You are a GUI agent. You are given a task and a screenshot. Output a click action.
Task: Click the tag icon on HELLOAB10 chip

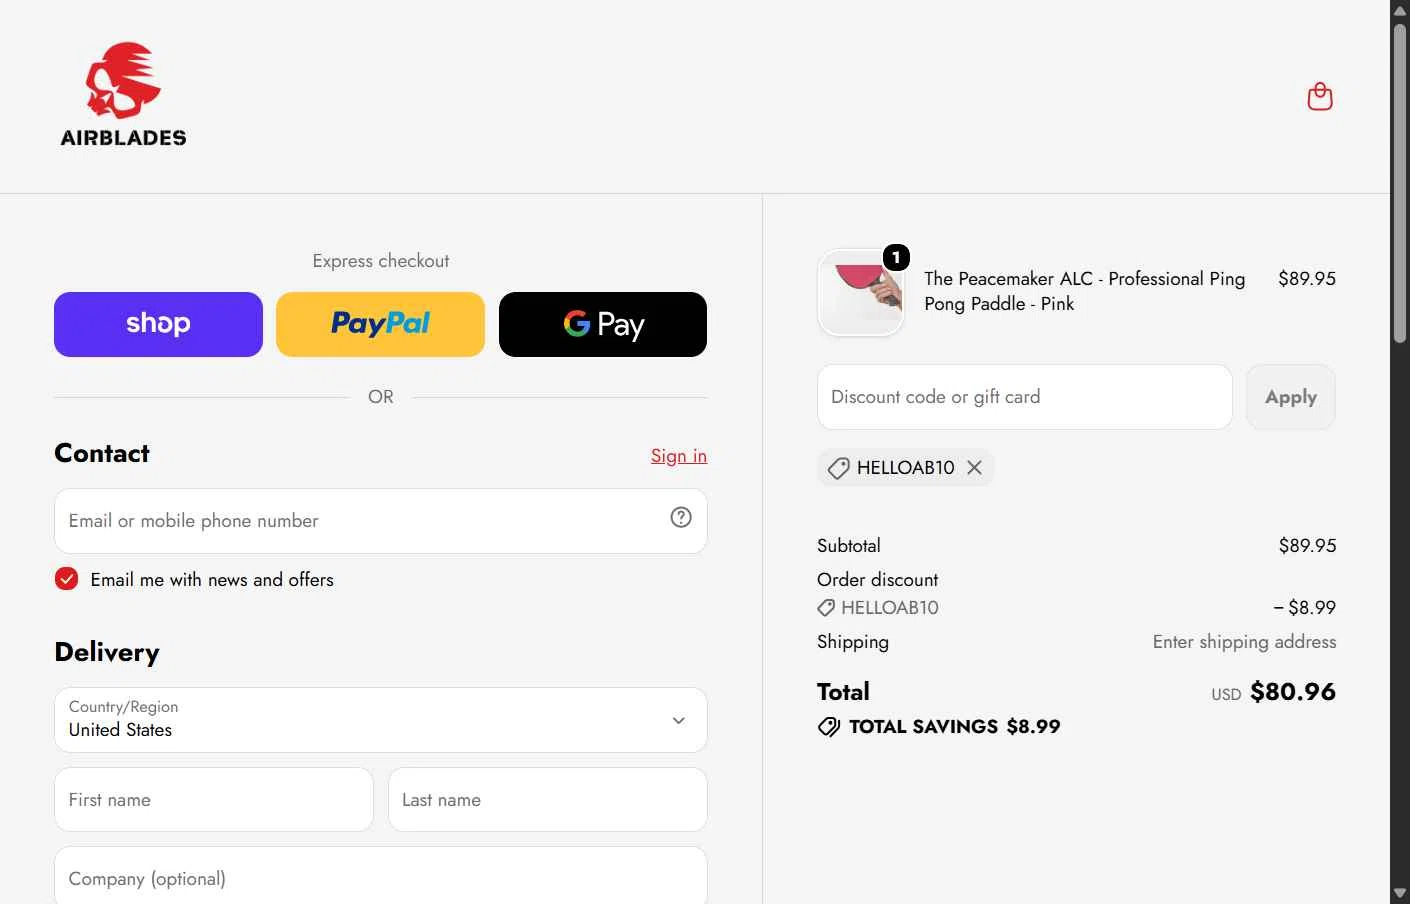point(838,468)
